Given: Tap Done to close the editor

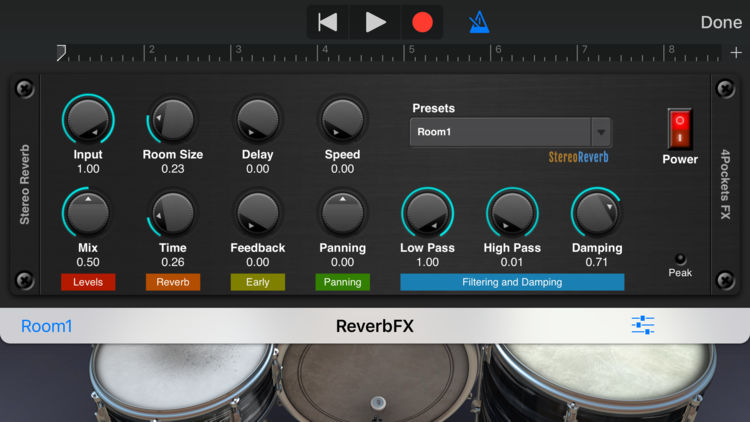Looking at the screenshot, I should (720, 22).
